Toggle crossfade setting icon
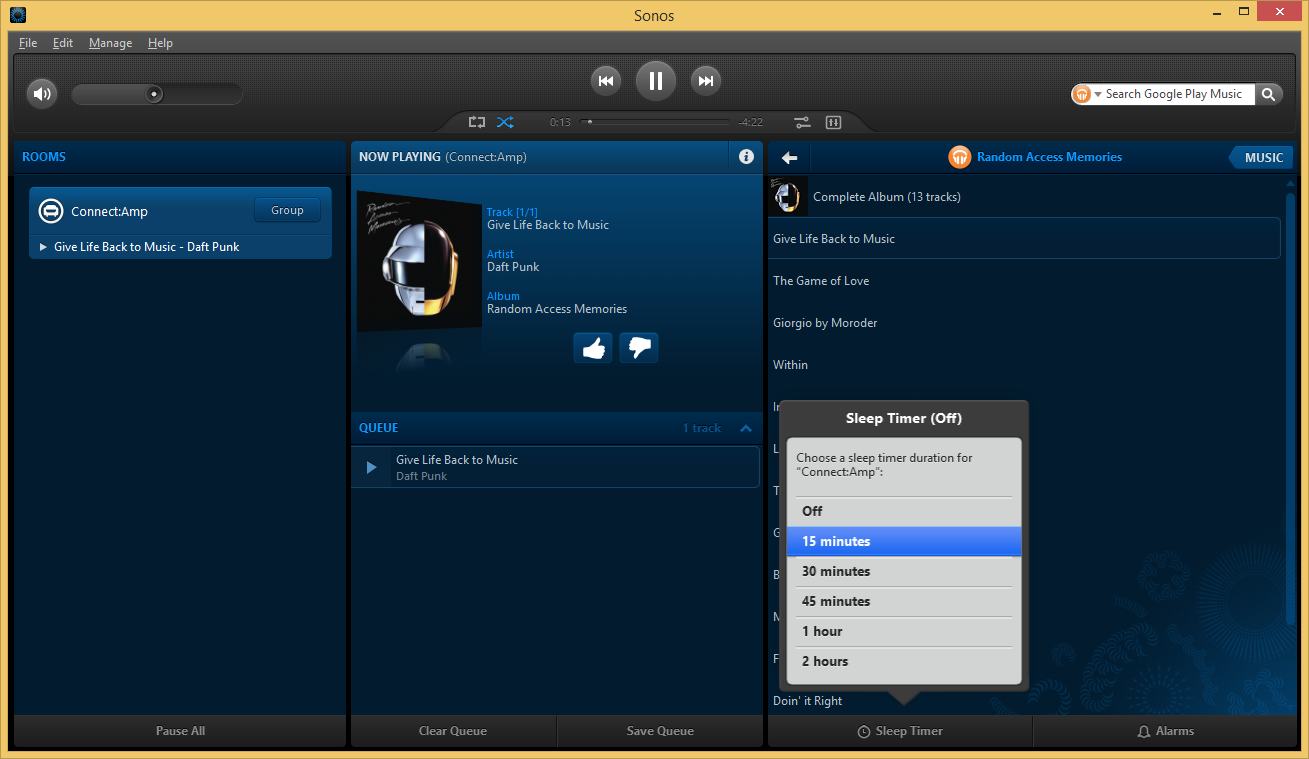Screen dimensions: 1309x759 [x=802, y=123]
